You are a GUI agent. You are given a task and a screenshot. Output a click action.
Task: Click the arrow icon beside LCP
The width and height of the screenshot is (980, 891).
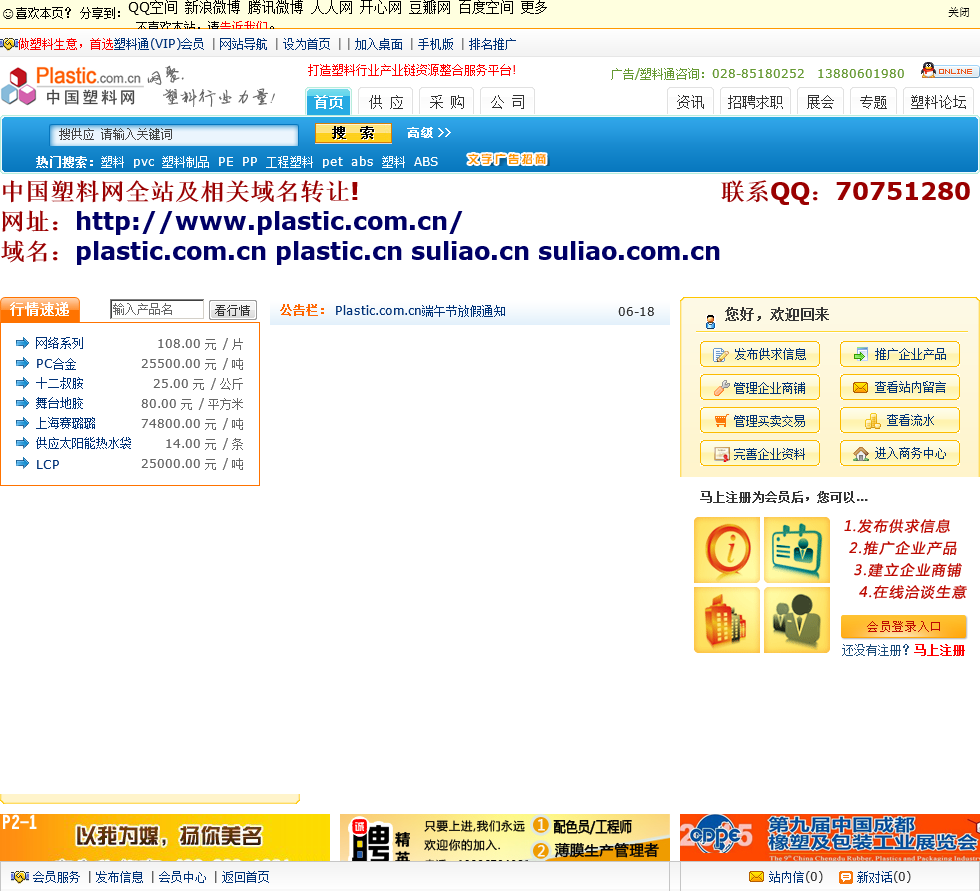pos(22,463)
